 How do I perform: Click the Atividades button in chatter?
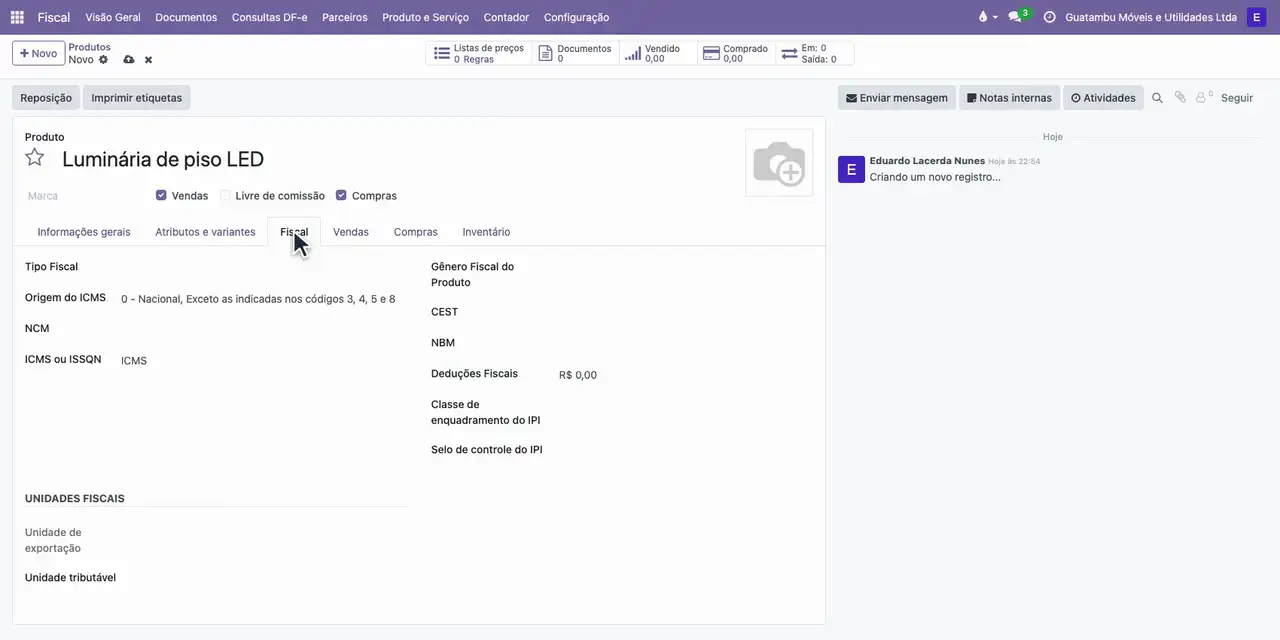click(1103, 98)
